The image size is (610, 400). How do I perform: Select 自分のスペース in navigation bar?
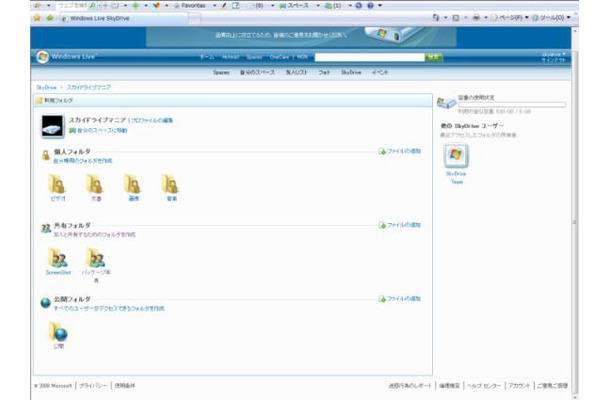click(x=257, y=72)
